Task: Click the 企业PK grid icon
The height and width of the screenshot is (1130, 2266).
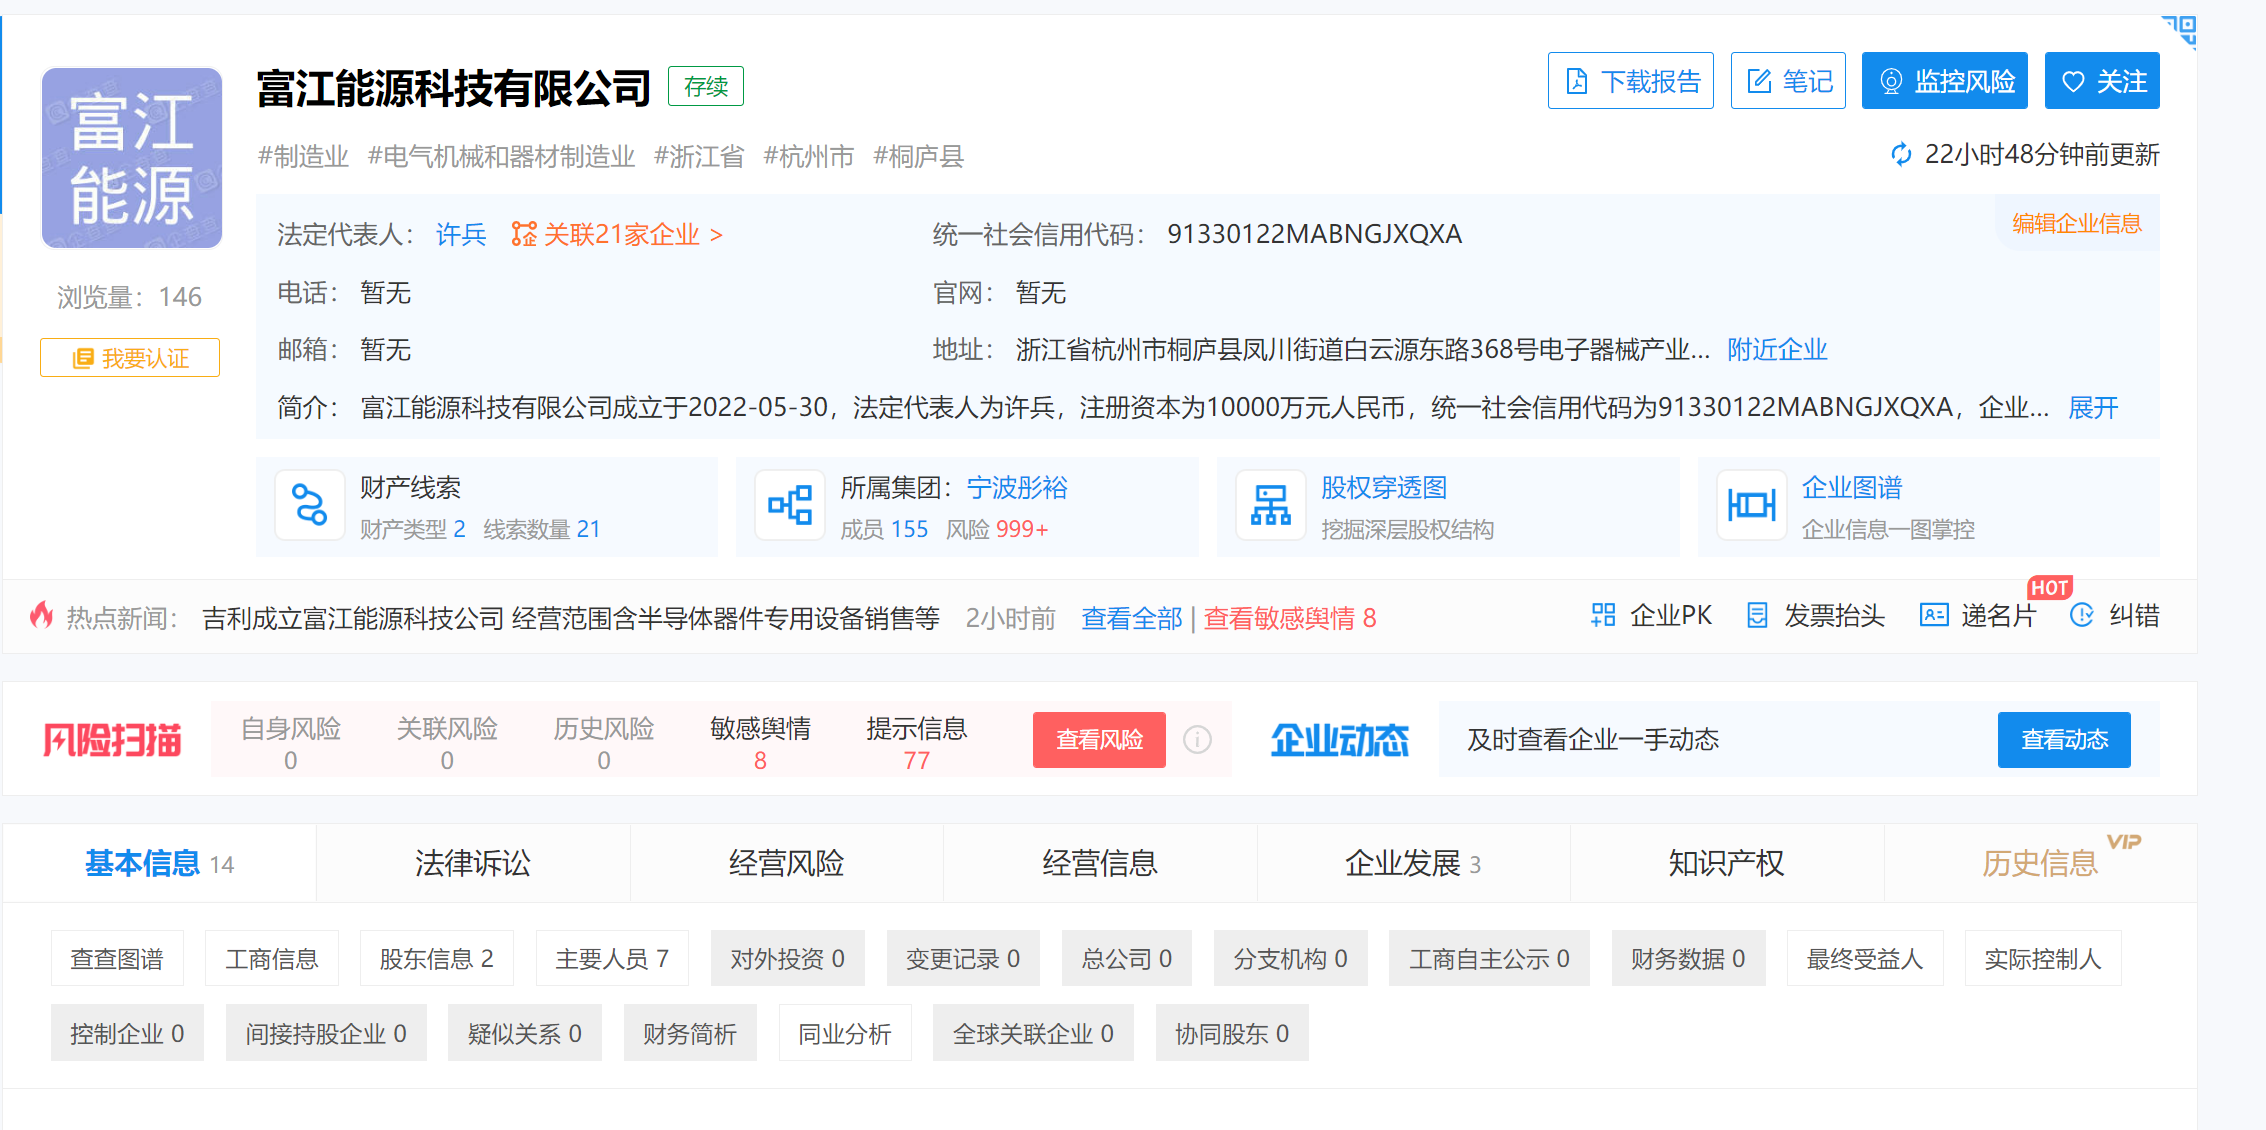Action: coord(1603,615)
